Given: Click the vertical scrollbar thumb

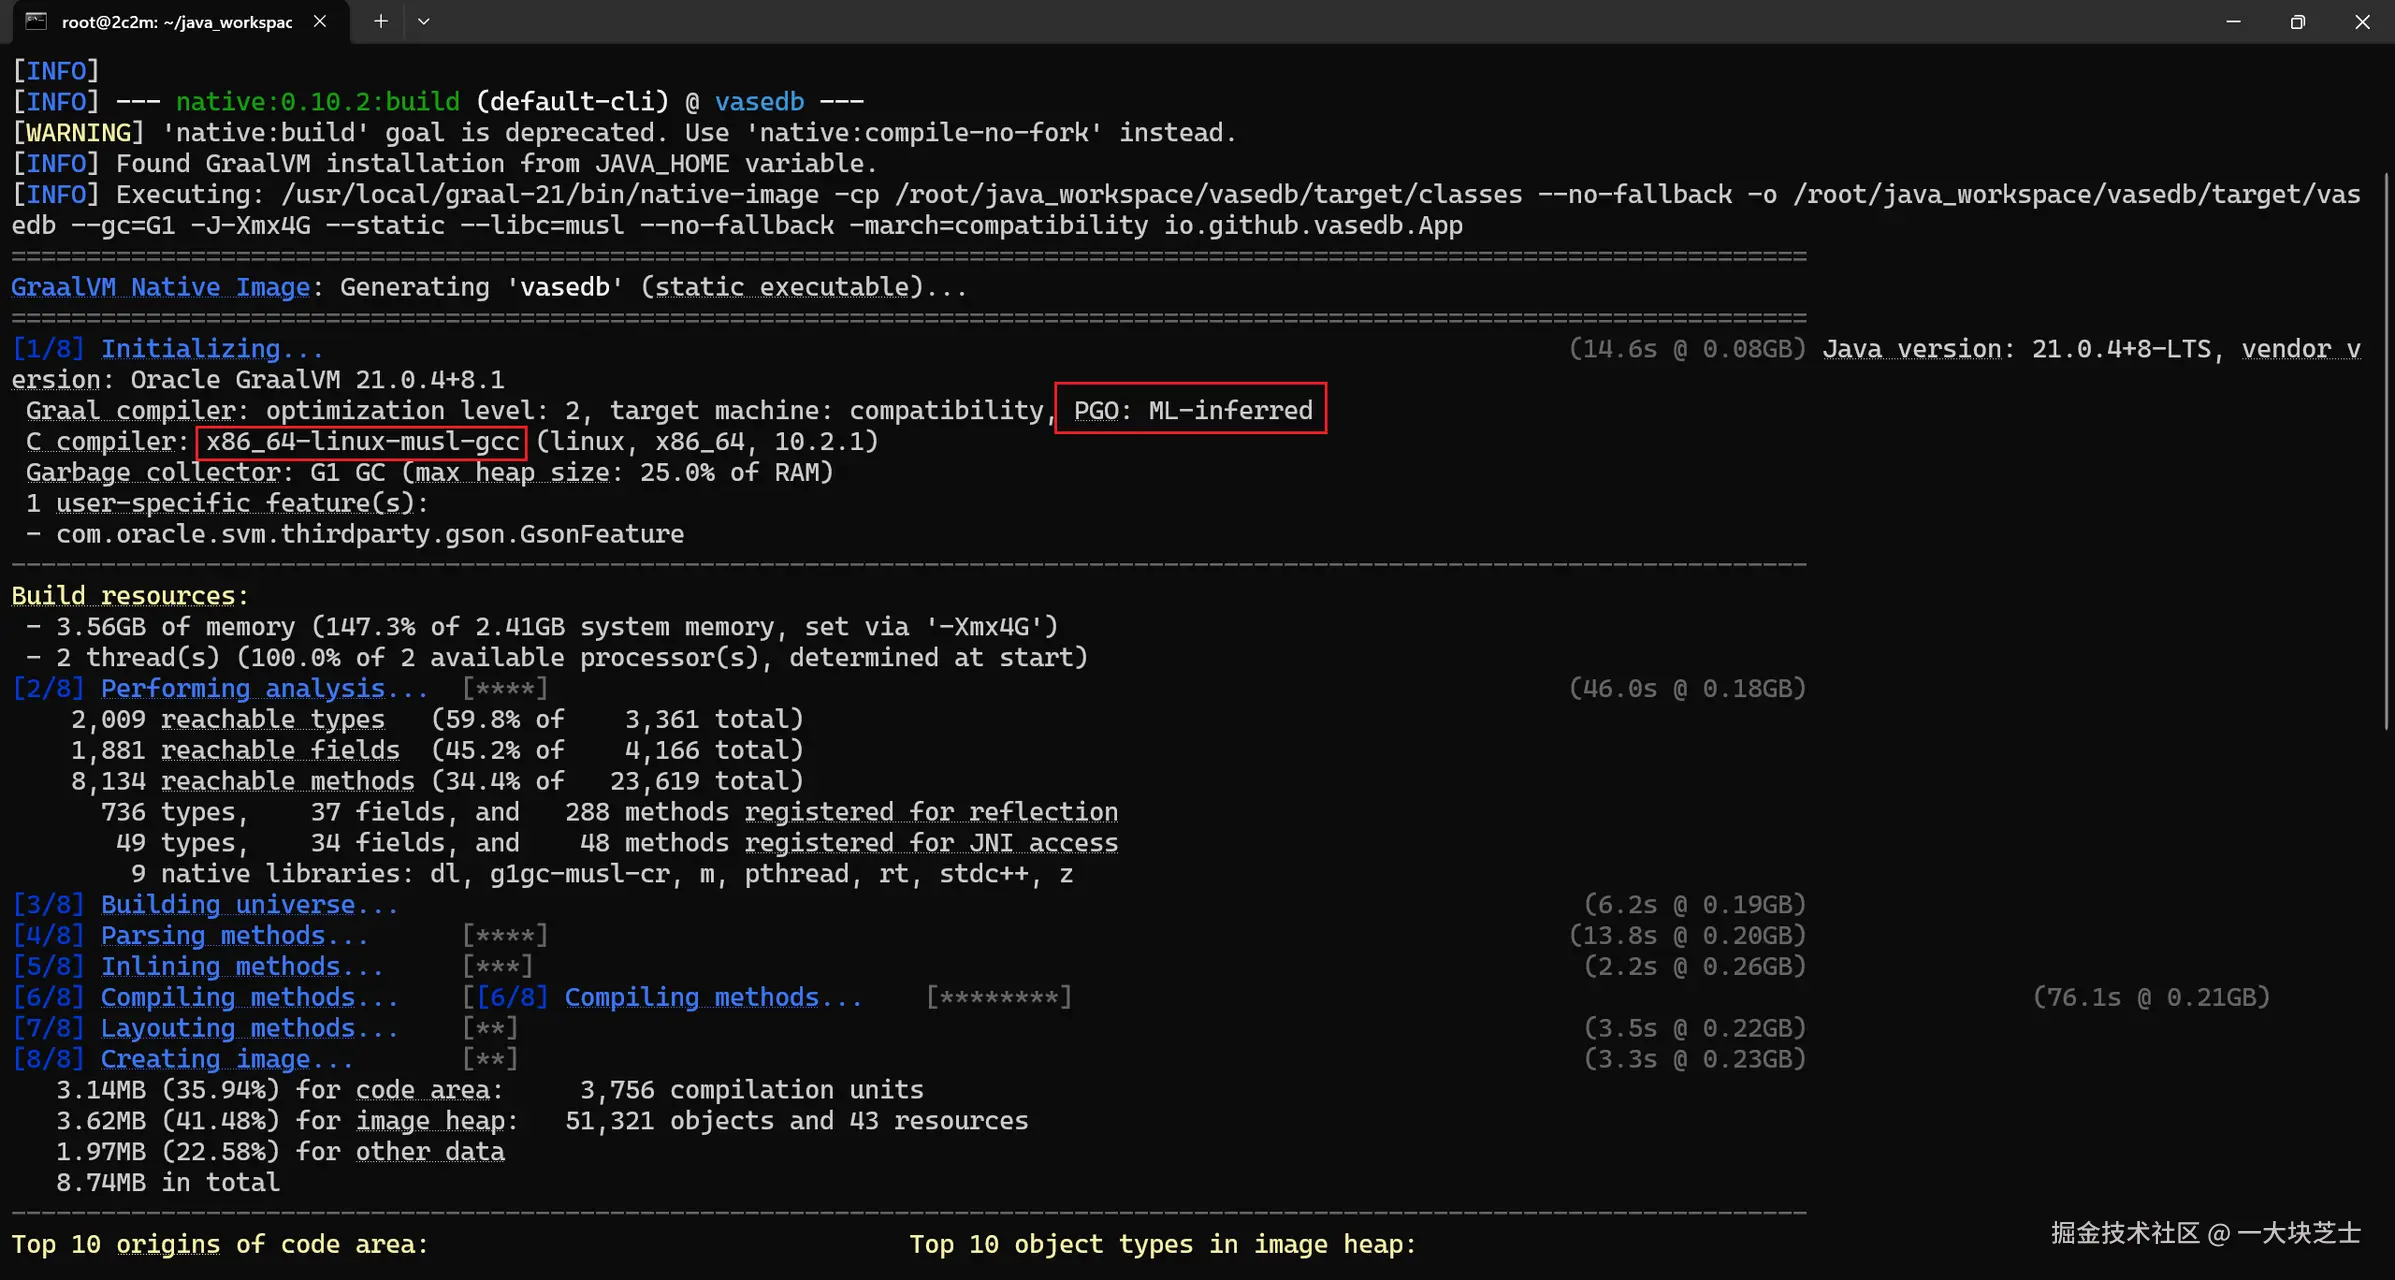Looking at the screenshot, I should 2386,450.
